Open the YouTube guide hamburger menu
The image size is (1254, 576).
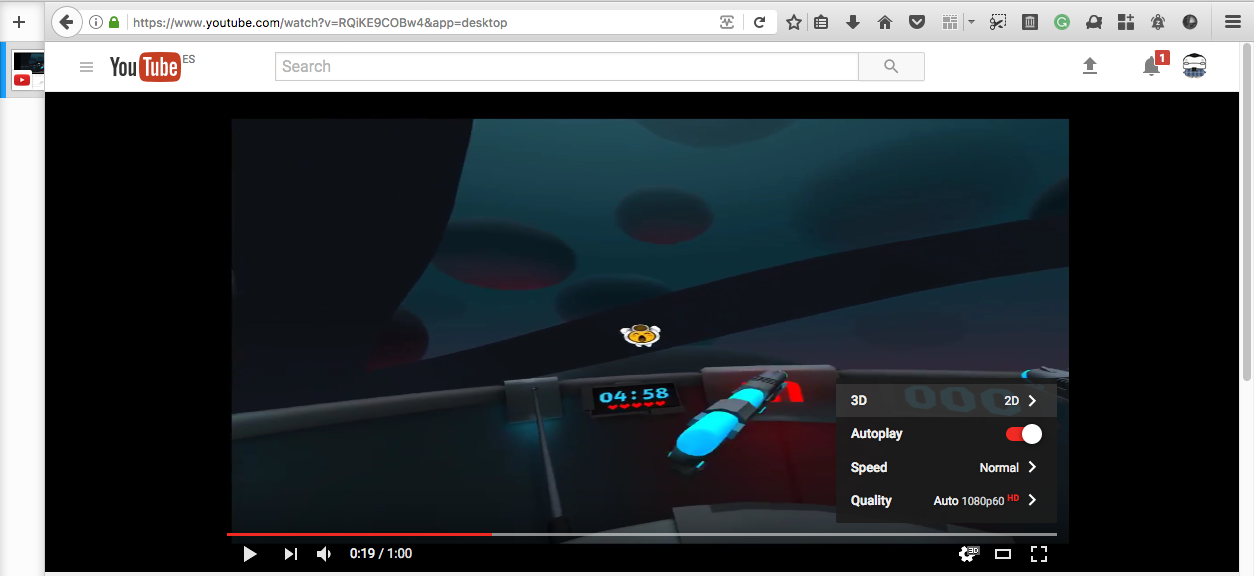click(87, 67)
